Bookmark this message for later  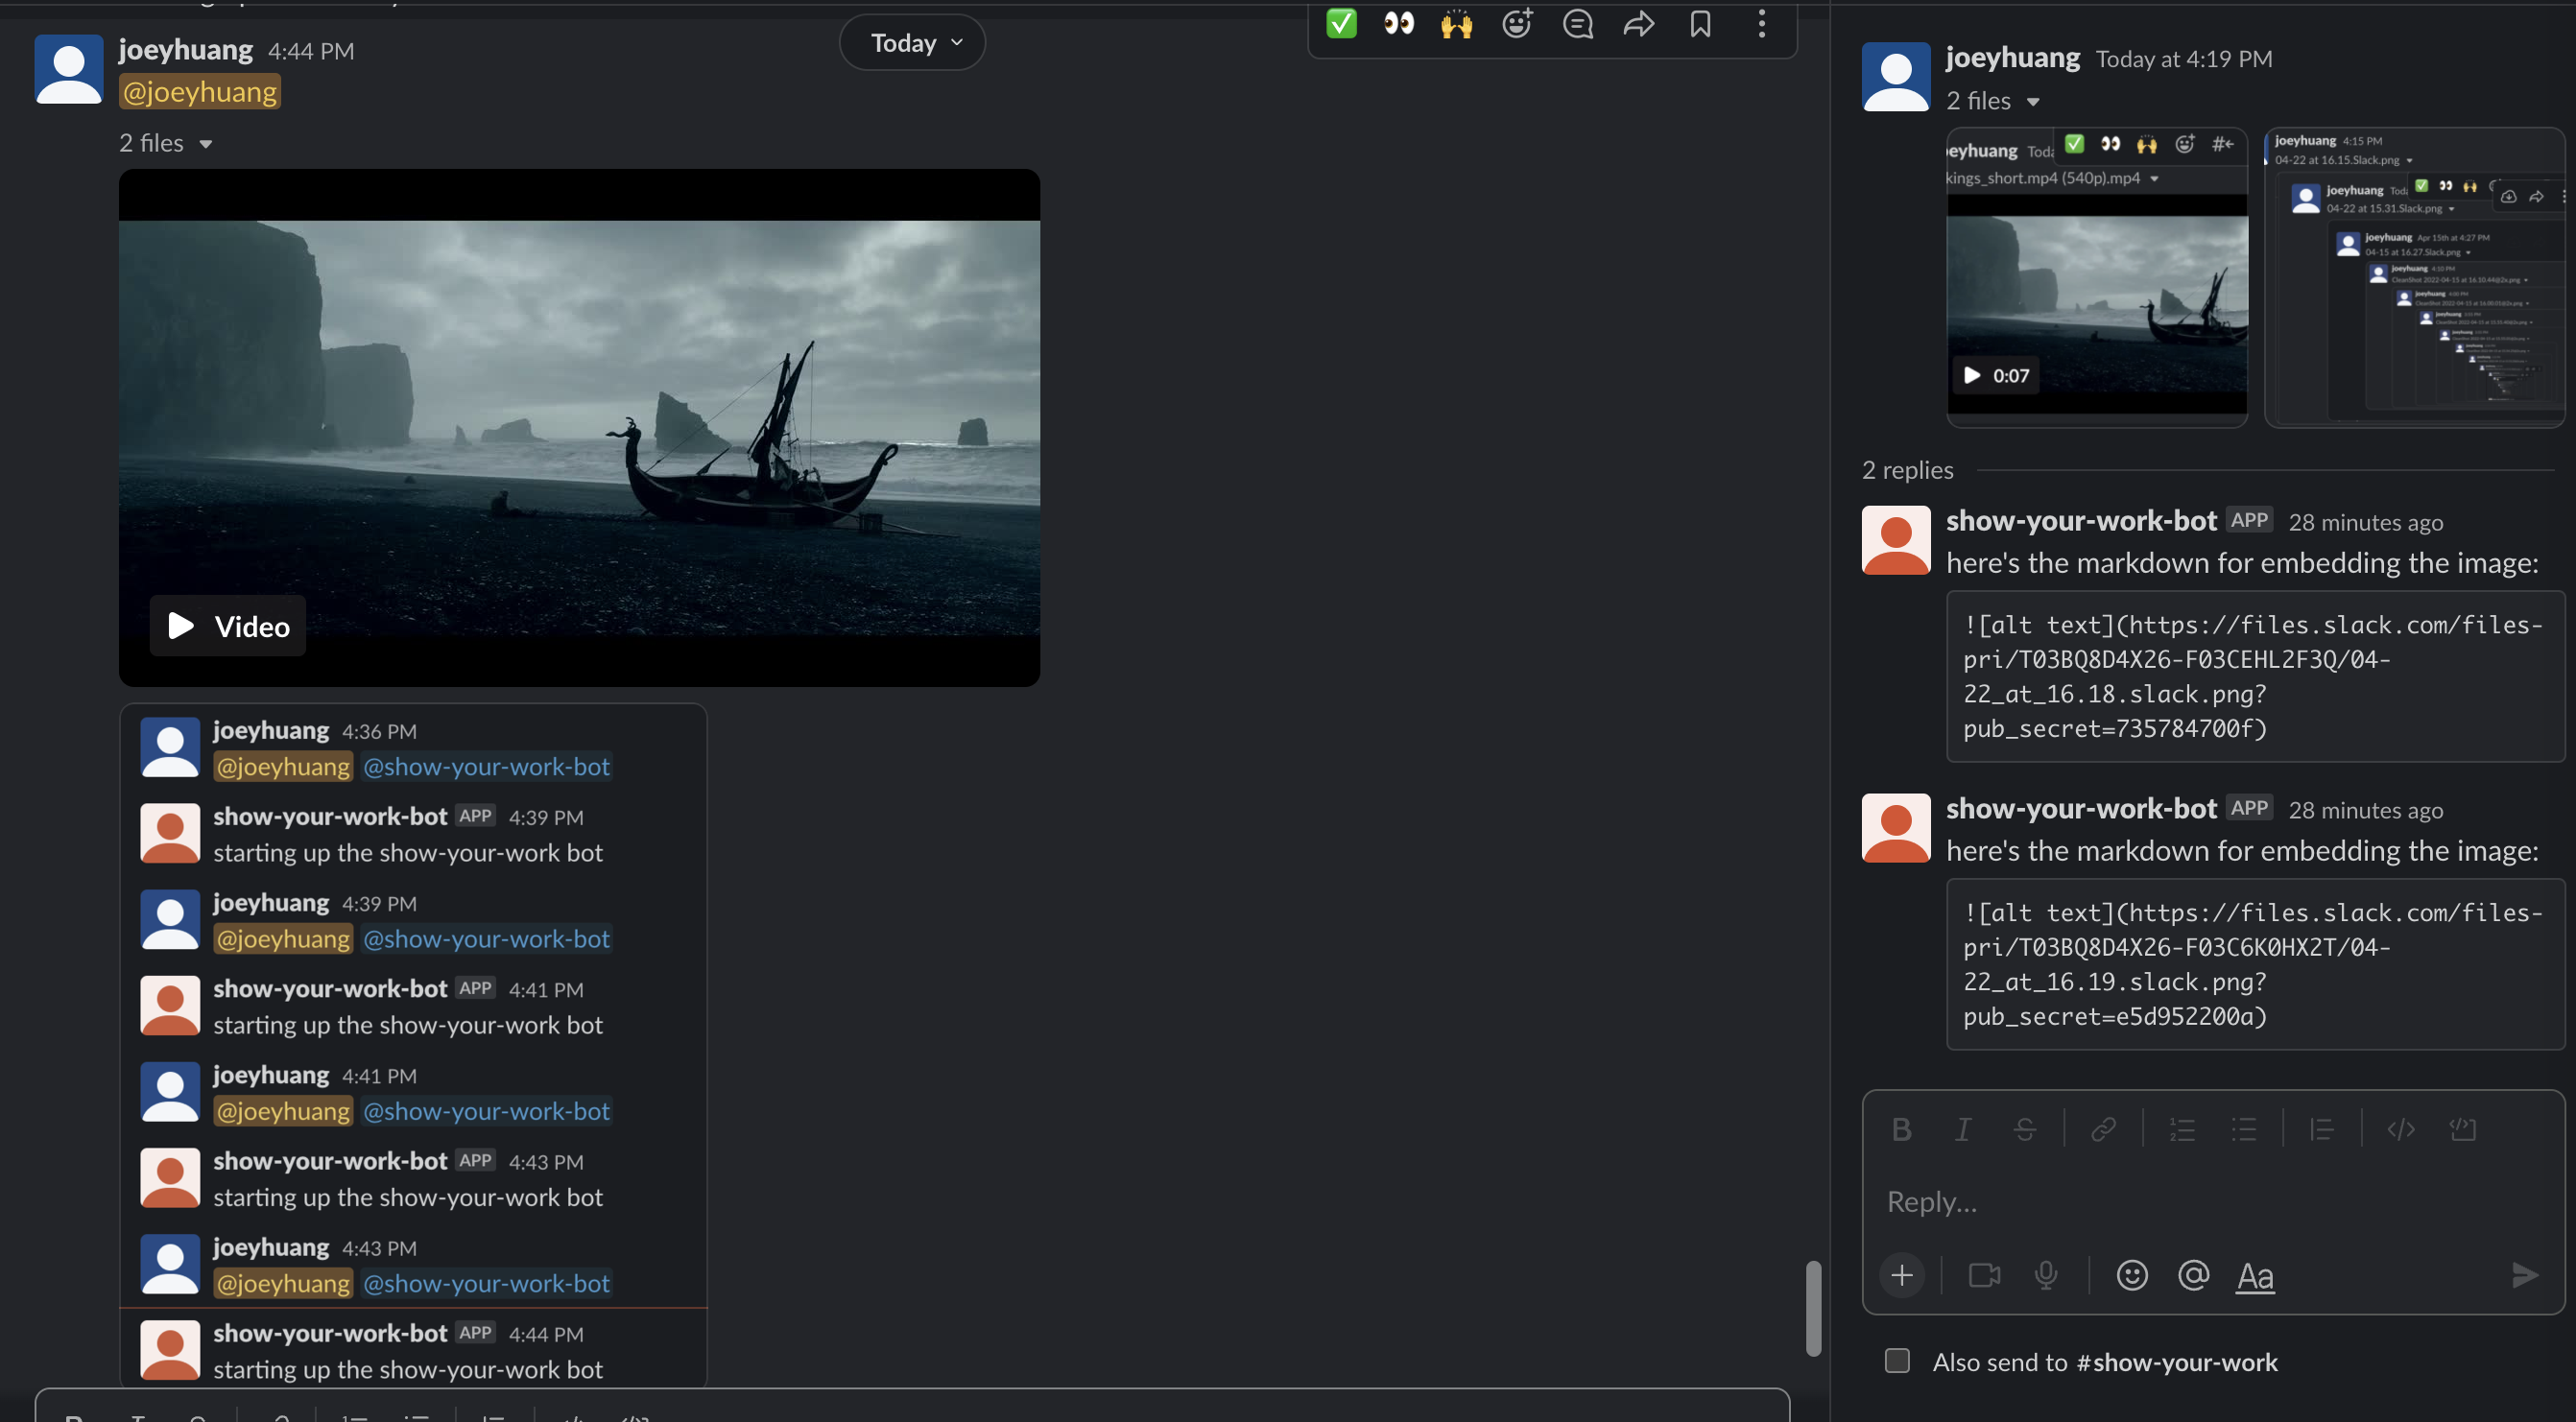[1700, 24]
